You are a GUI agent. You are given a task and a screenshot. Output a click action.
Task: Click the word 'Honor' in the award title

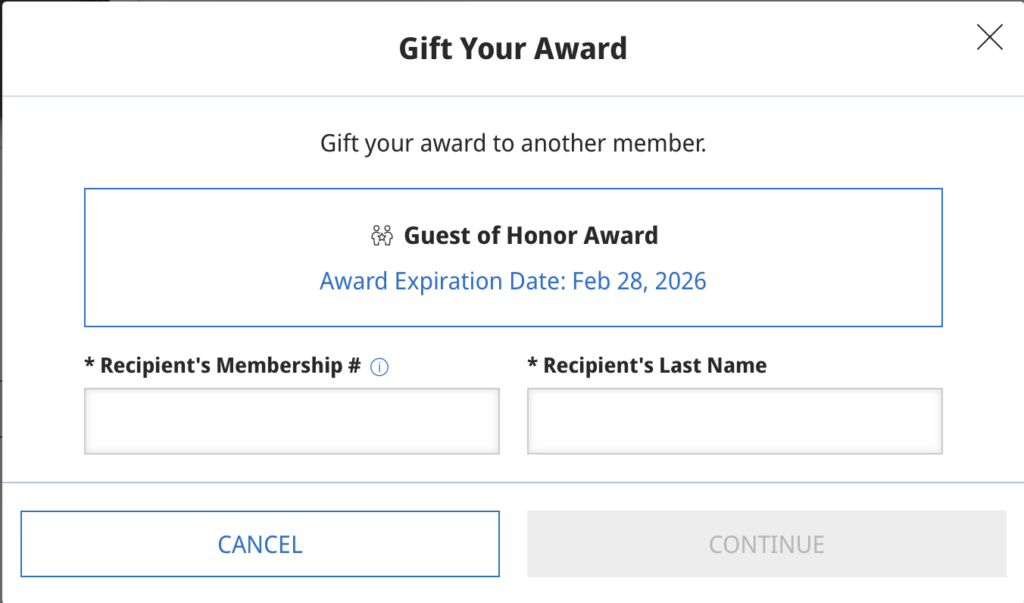pos(540,236)
